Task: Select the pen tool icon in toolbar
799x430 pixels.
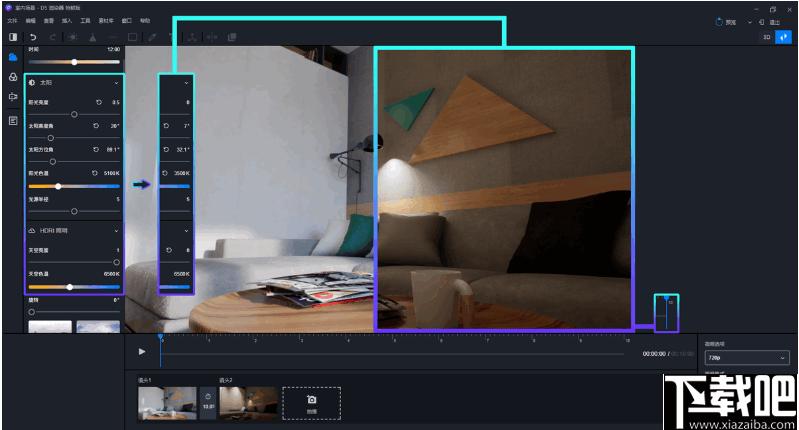Action: tap(152, 37)
